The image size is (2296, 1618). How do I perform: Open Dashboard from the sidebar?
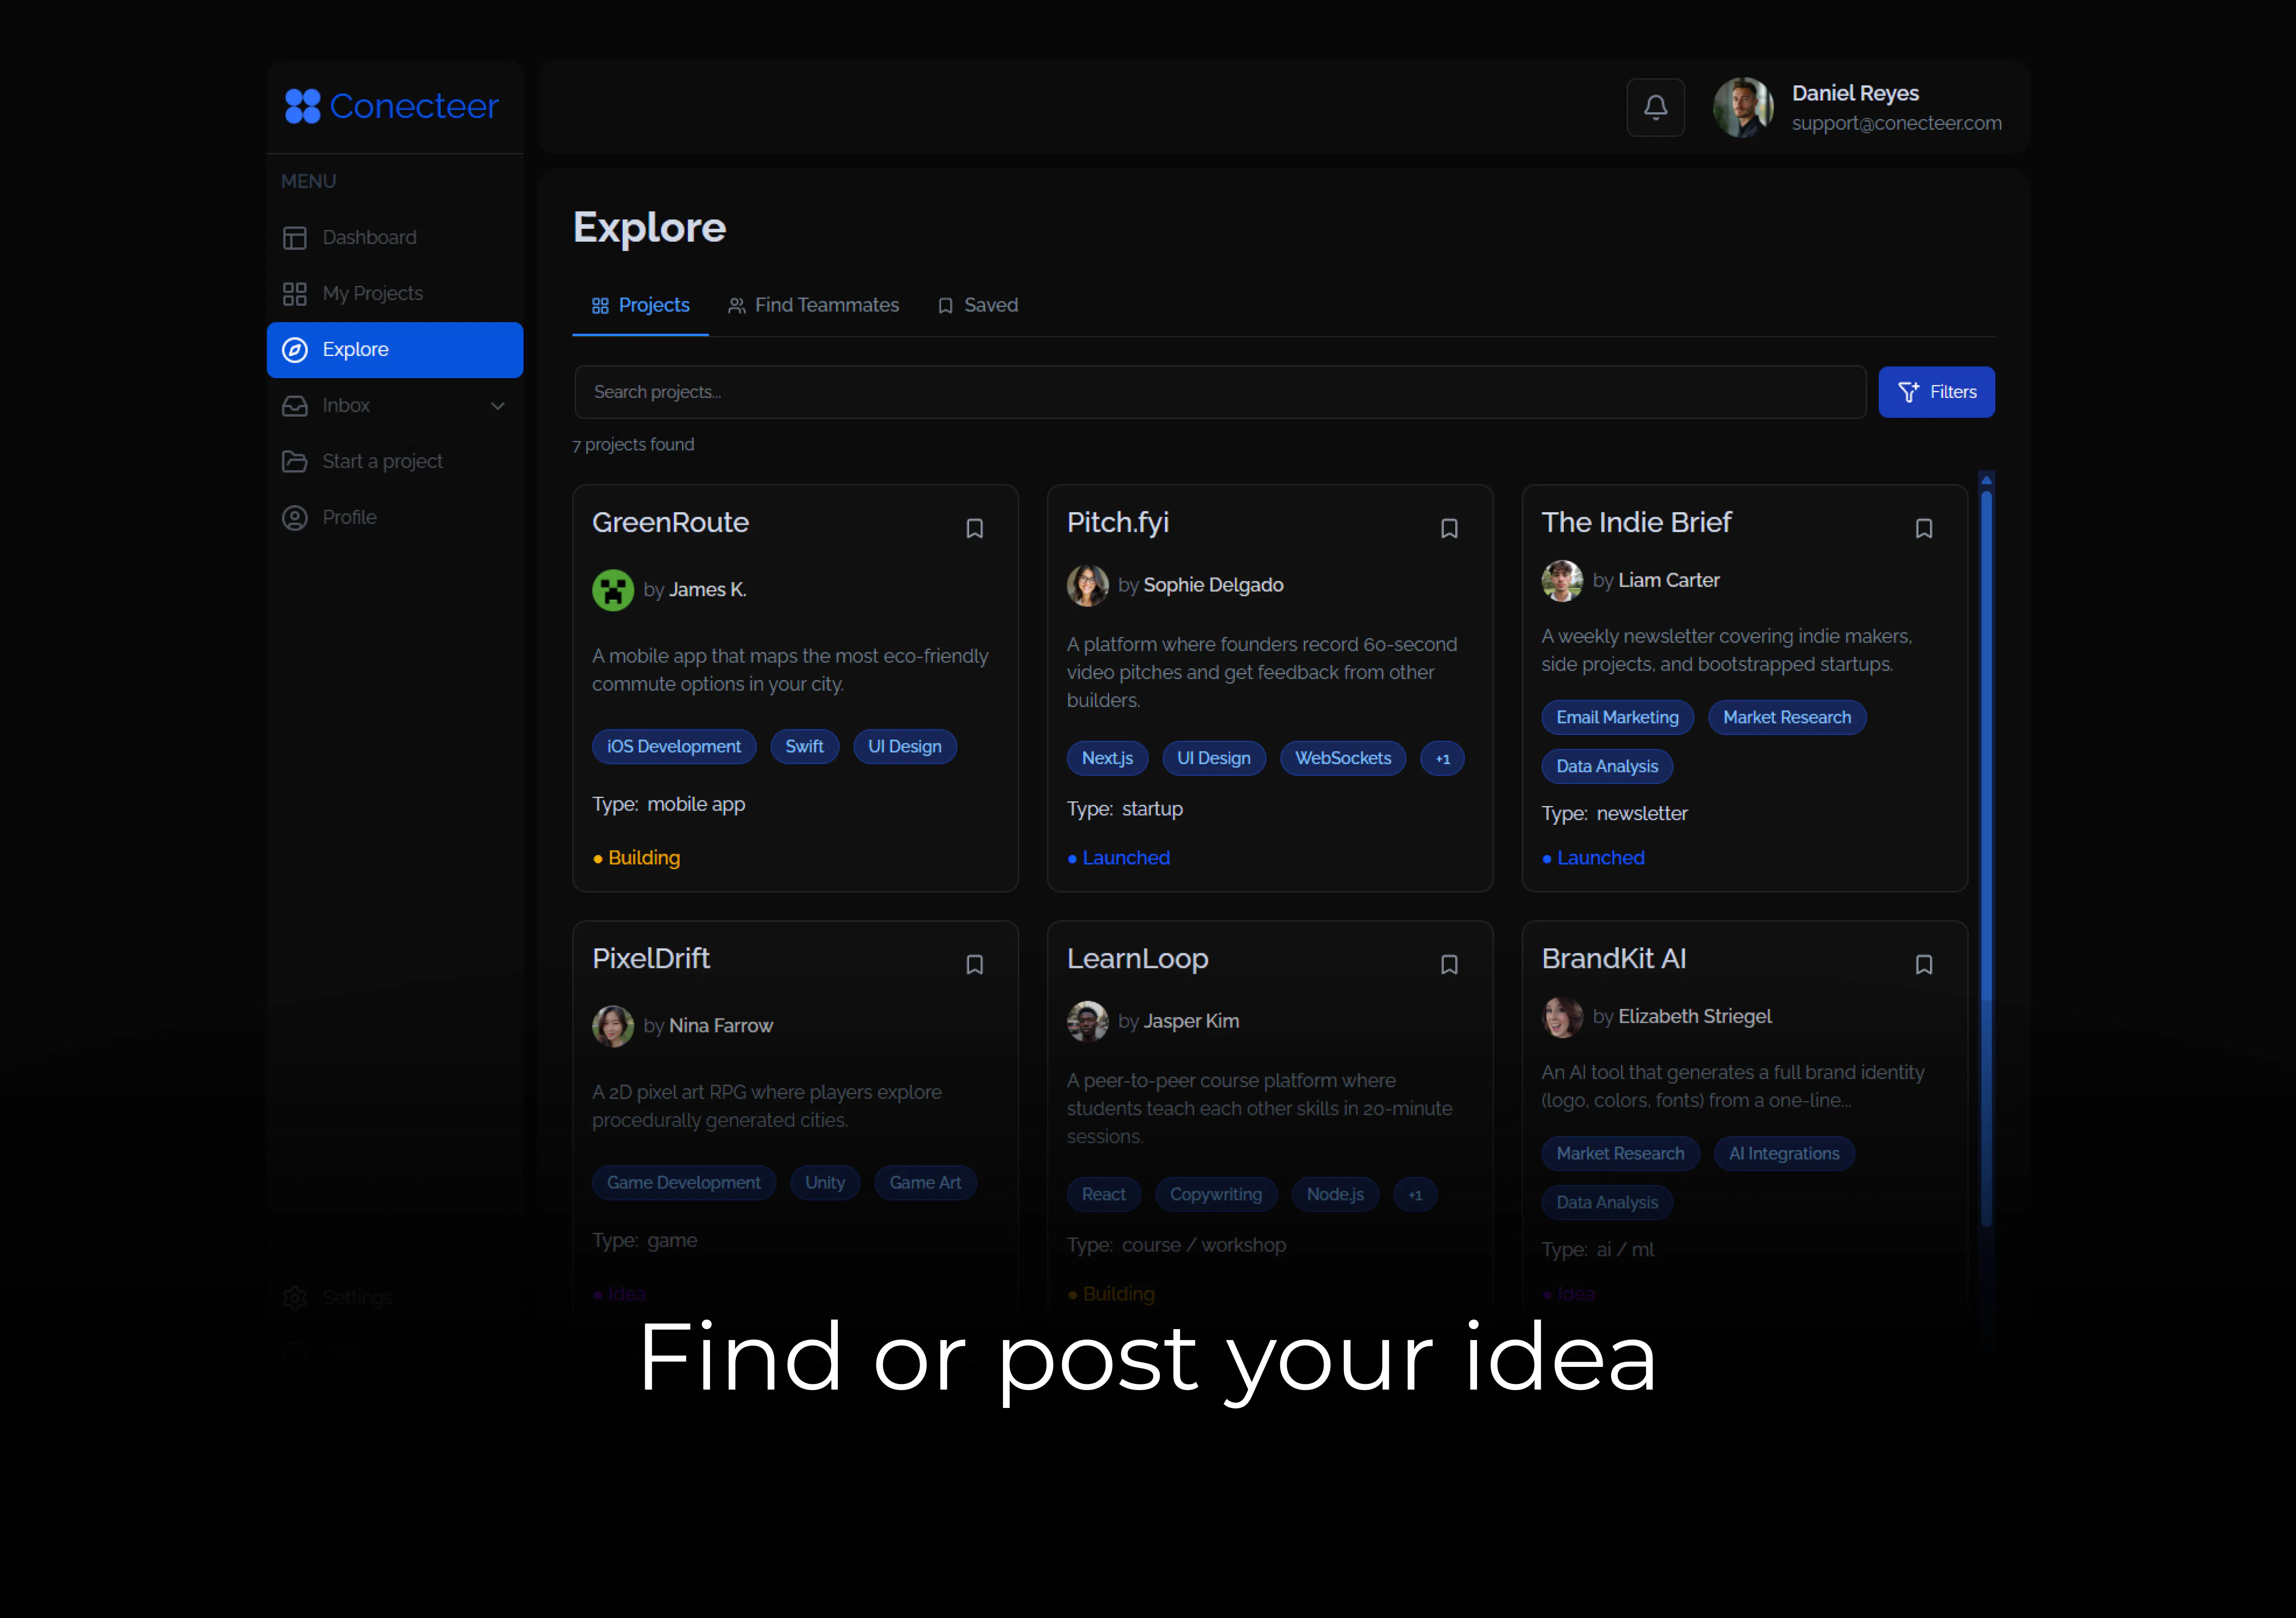tap(395, 237)
